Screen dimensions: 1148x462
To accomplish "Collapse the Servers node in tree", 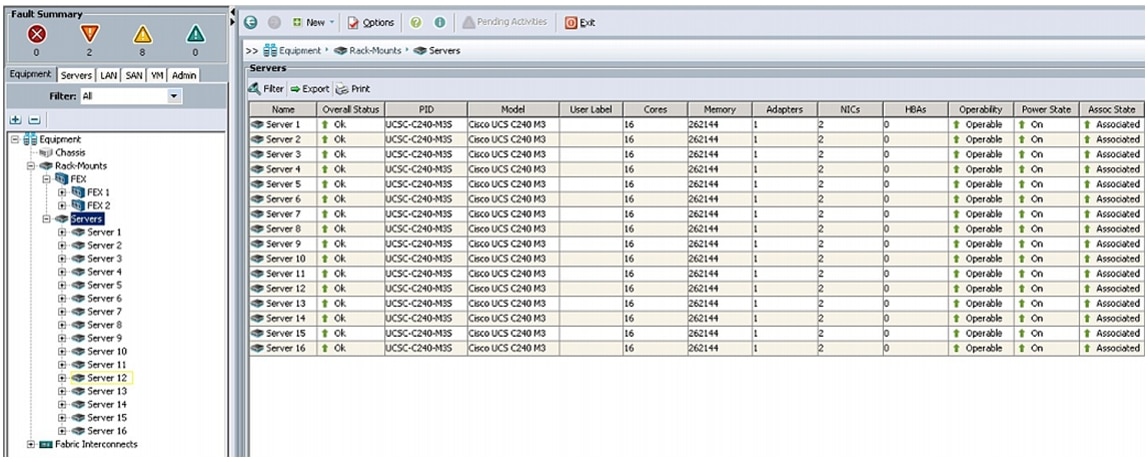I will [x=47, y=219].
